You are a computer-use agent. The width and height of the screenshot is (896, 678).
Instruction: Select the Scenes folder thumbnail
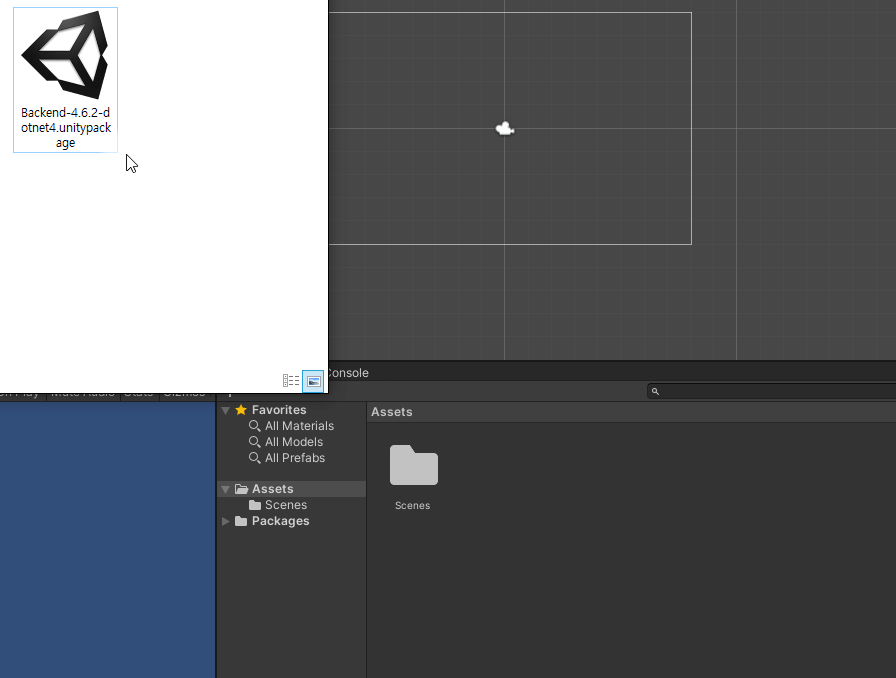pos(414,465)
